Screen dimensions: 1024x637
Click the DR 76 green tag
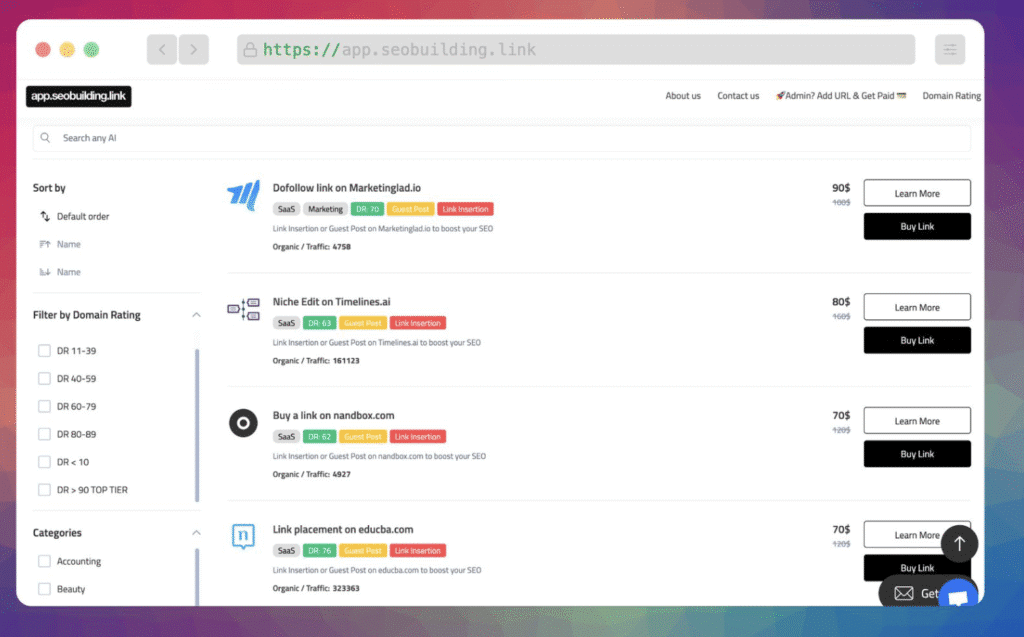319,551
